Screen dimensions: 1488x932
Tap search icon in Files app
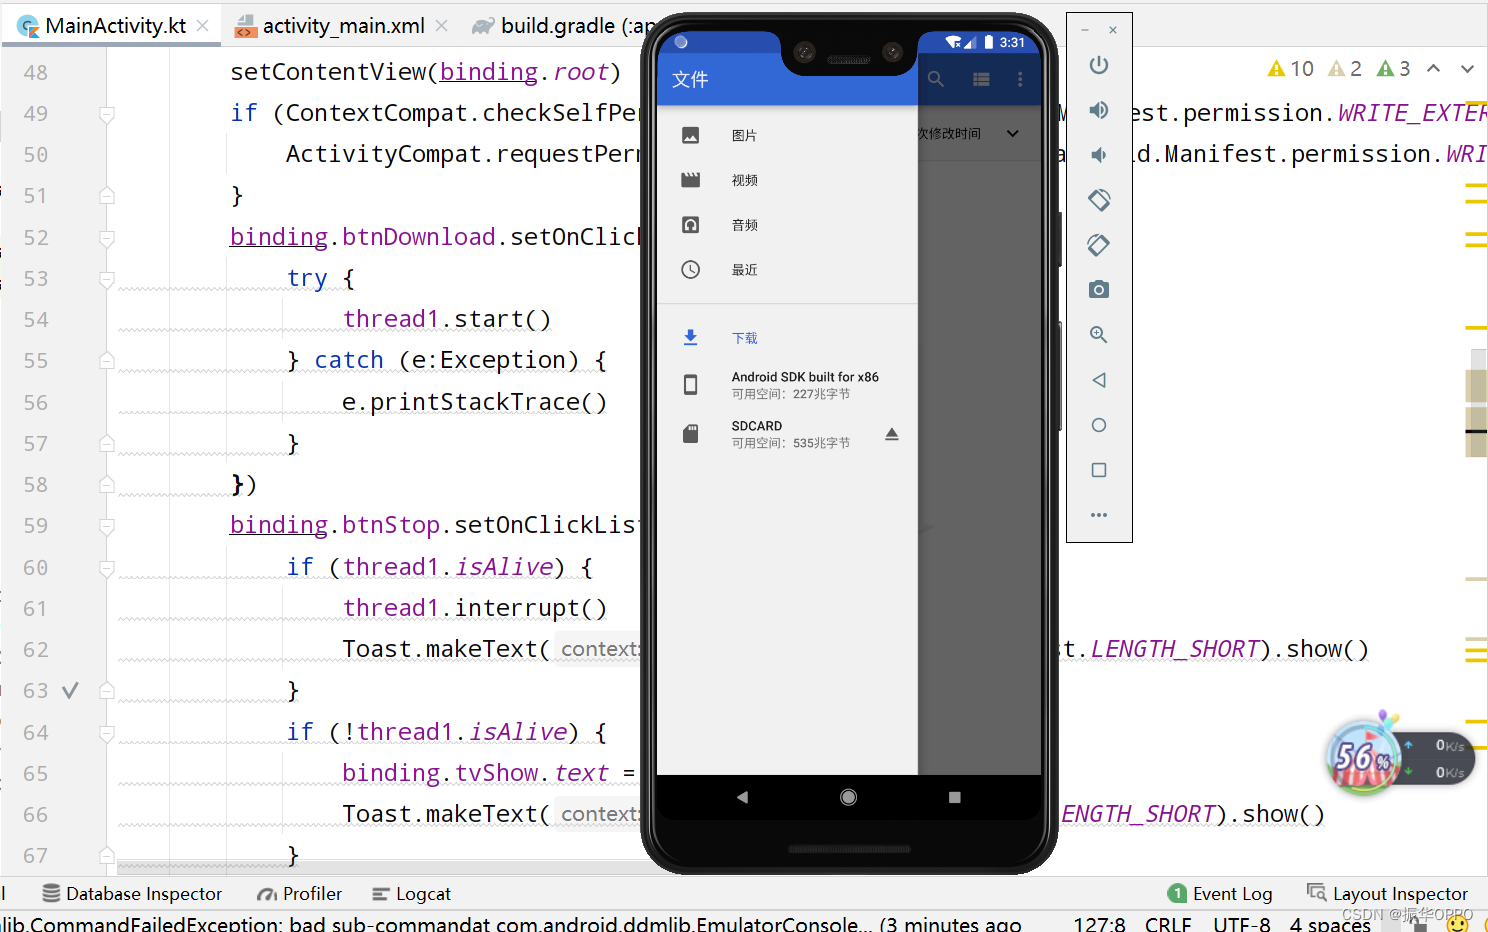click(936, 79)
